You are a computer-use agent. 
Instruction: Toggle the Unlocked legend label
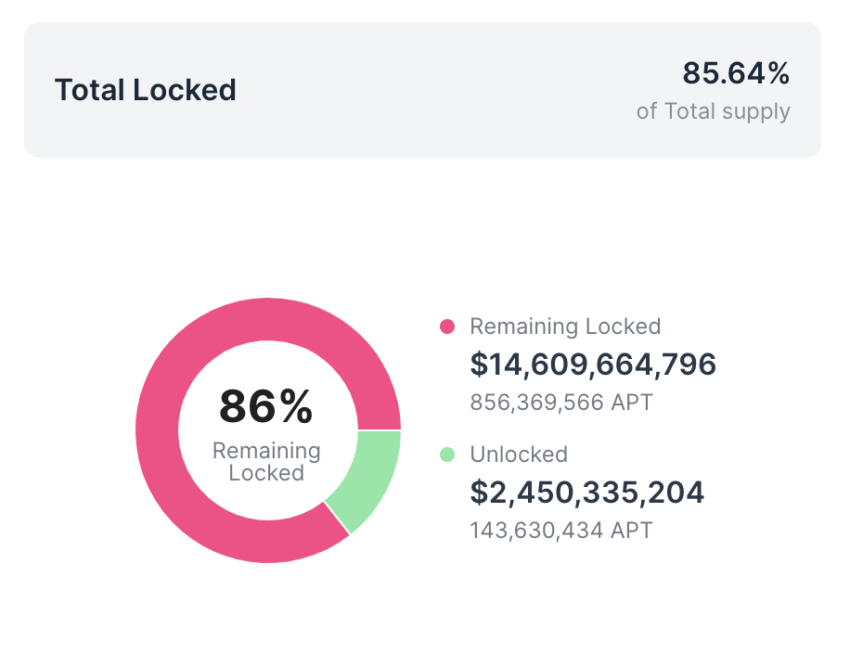(x=518, y=454)
